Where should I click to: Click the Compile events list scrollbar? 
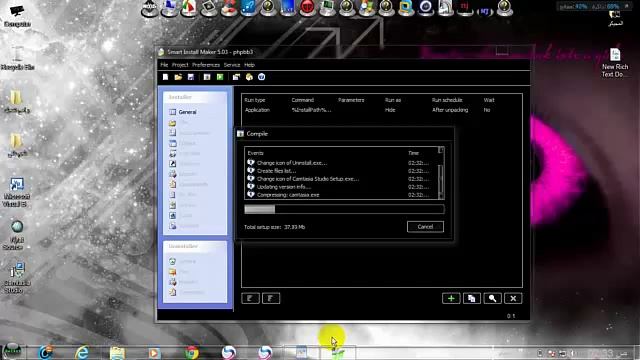tap(441, 173)
